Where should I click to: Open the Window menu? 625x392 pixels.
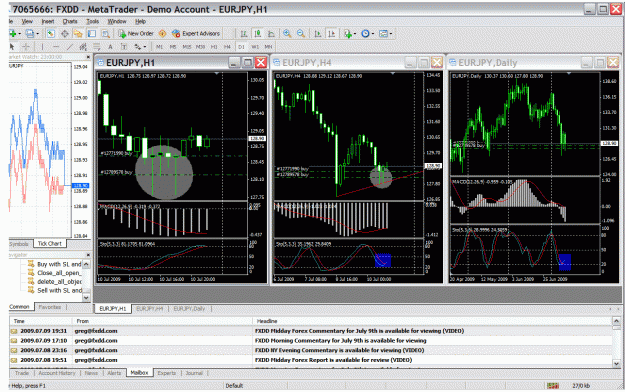[117, 22]
